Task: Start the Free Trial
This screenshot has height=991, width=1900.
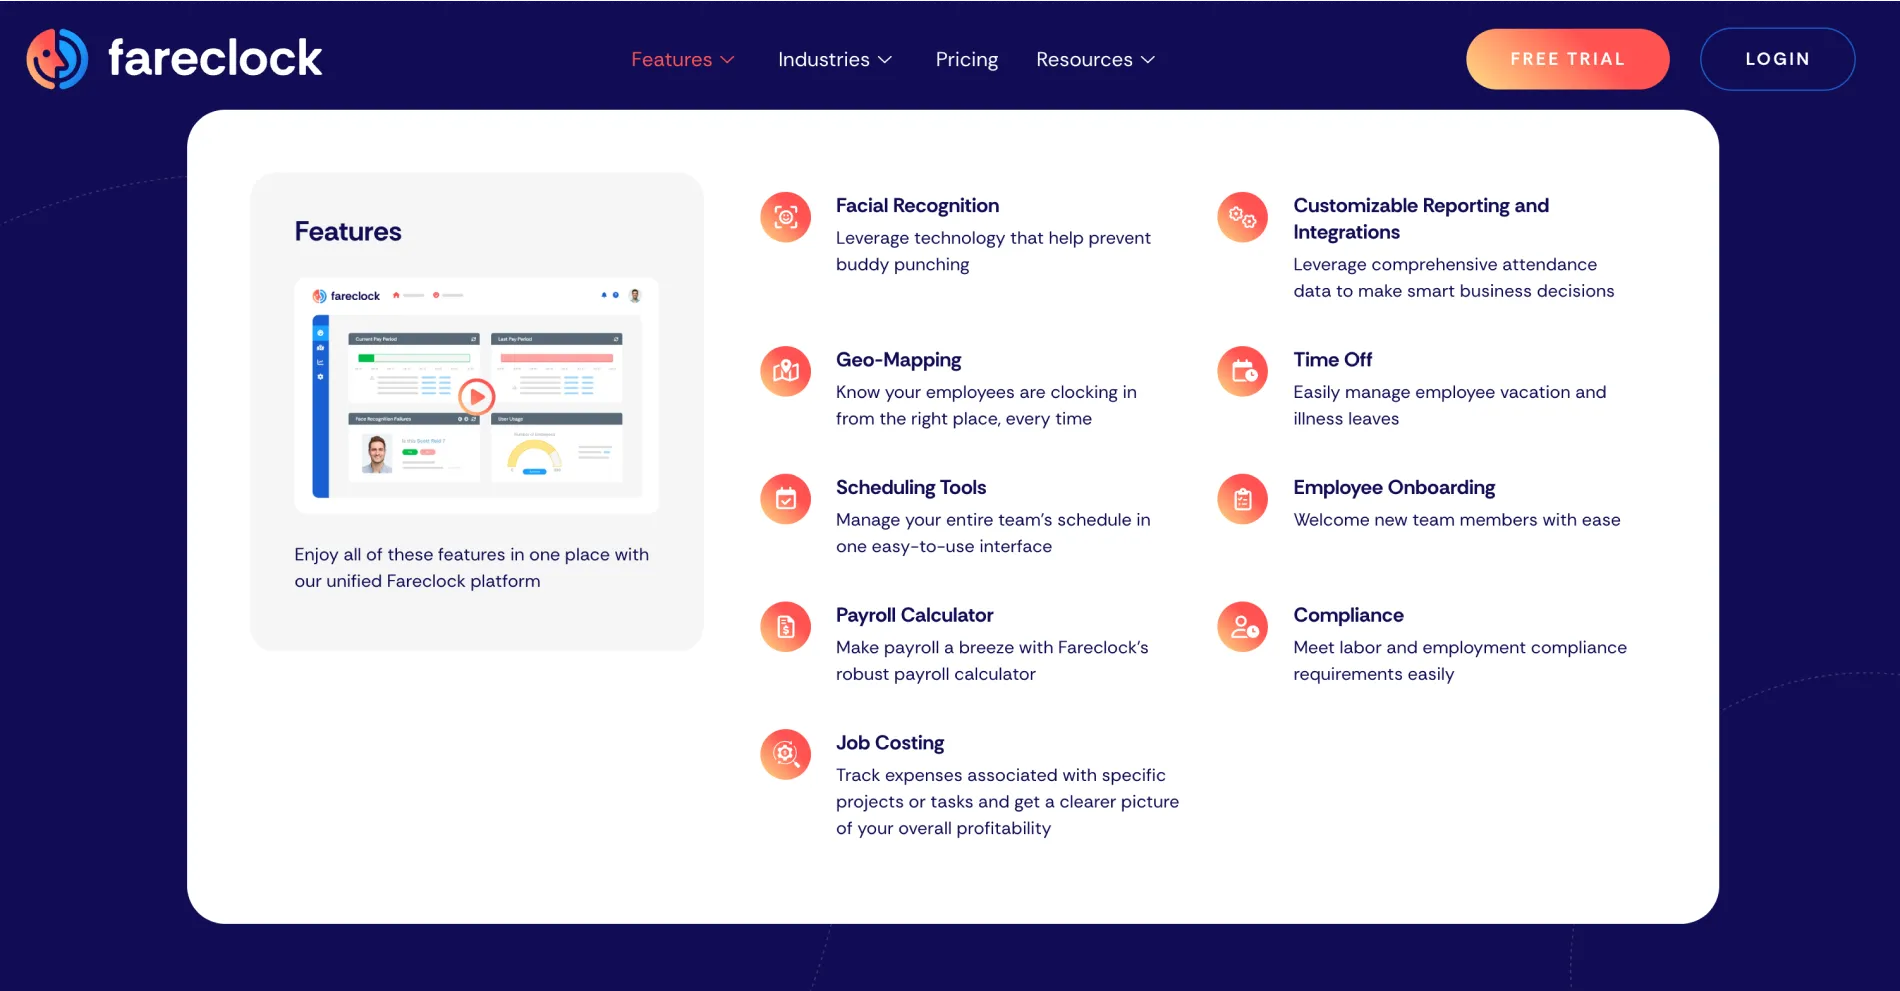Action: (1568, 59)
